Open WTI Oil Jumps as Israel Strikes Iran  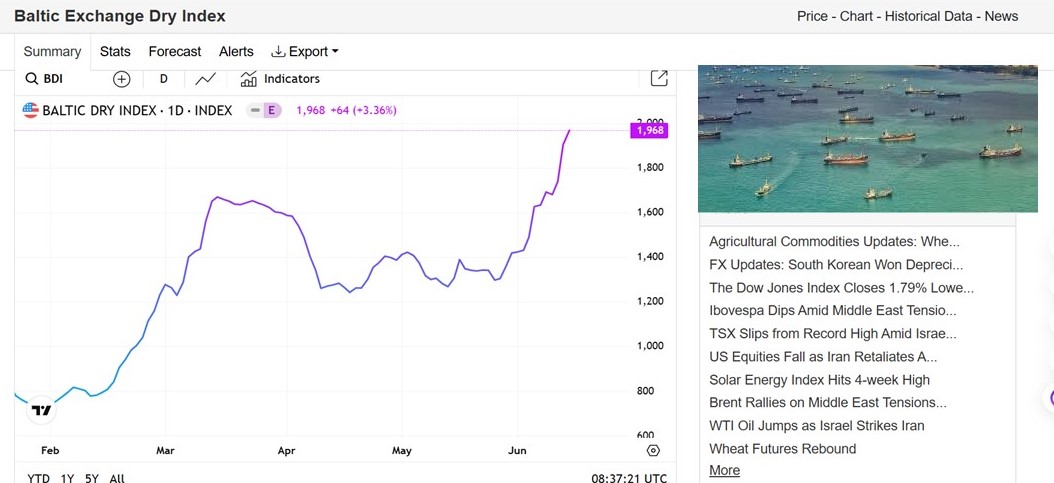tap(817, 426)
